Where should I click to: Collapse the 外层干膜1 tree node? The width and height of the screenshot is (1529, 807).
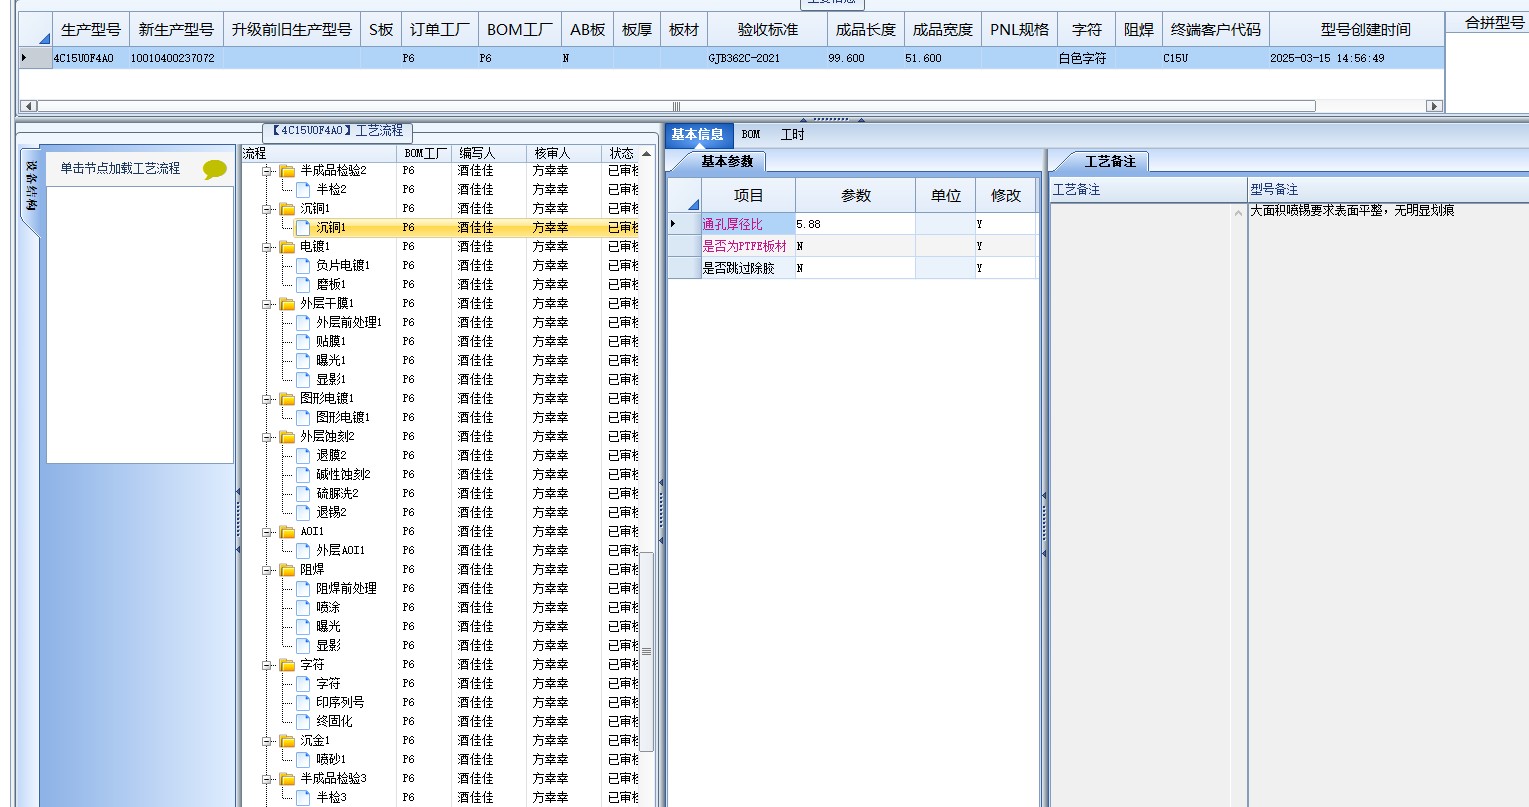(x=268, y=304)
